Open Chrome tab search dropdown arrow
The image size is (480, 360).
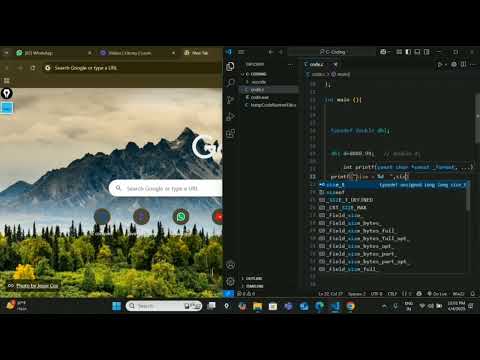[x=6, y=53]
